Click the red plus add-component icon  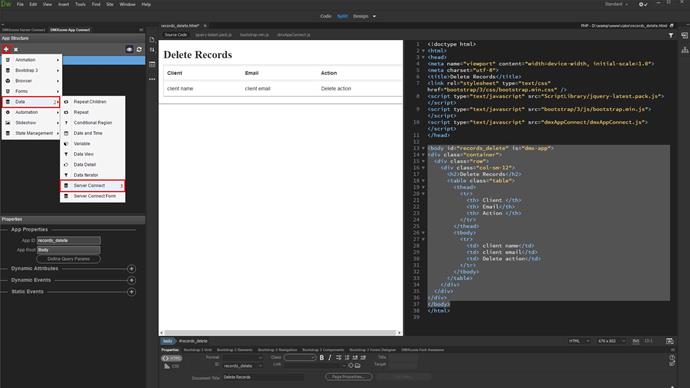(x=6, y=49)
